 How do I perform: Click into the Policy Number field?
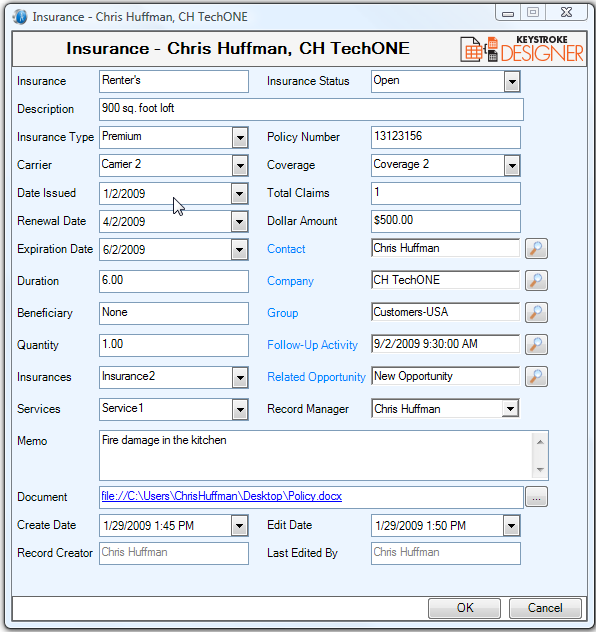point(446,137)
